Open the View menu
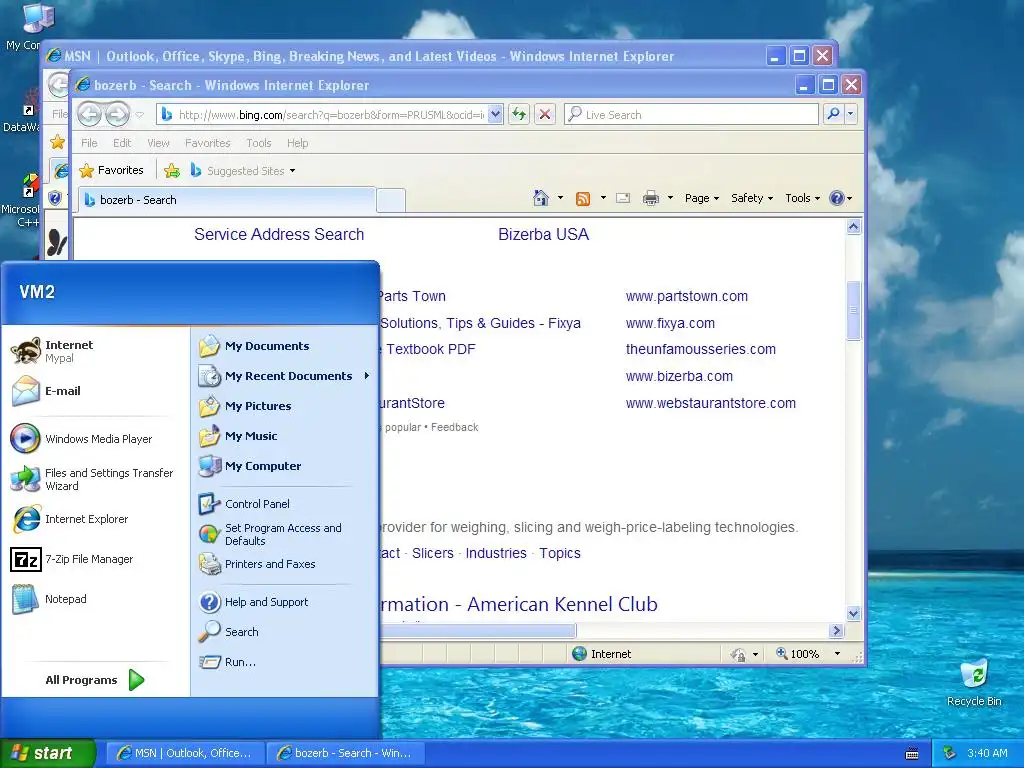Screen dimensions: 1024x768 [158, 143]
